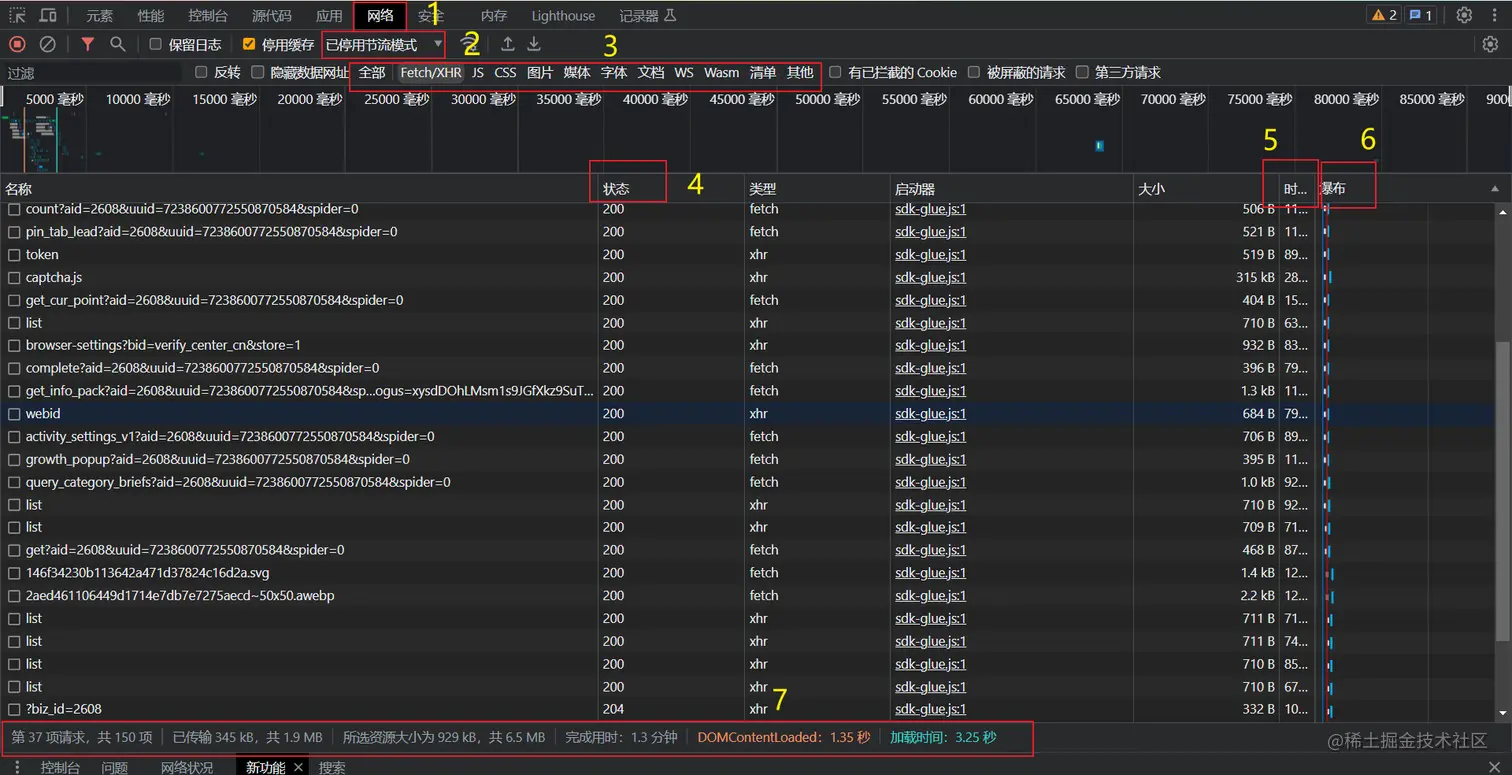Open the warnings badge showing 2
Screen dimensions: 1512x775
[x=1384, y=15]
